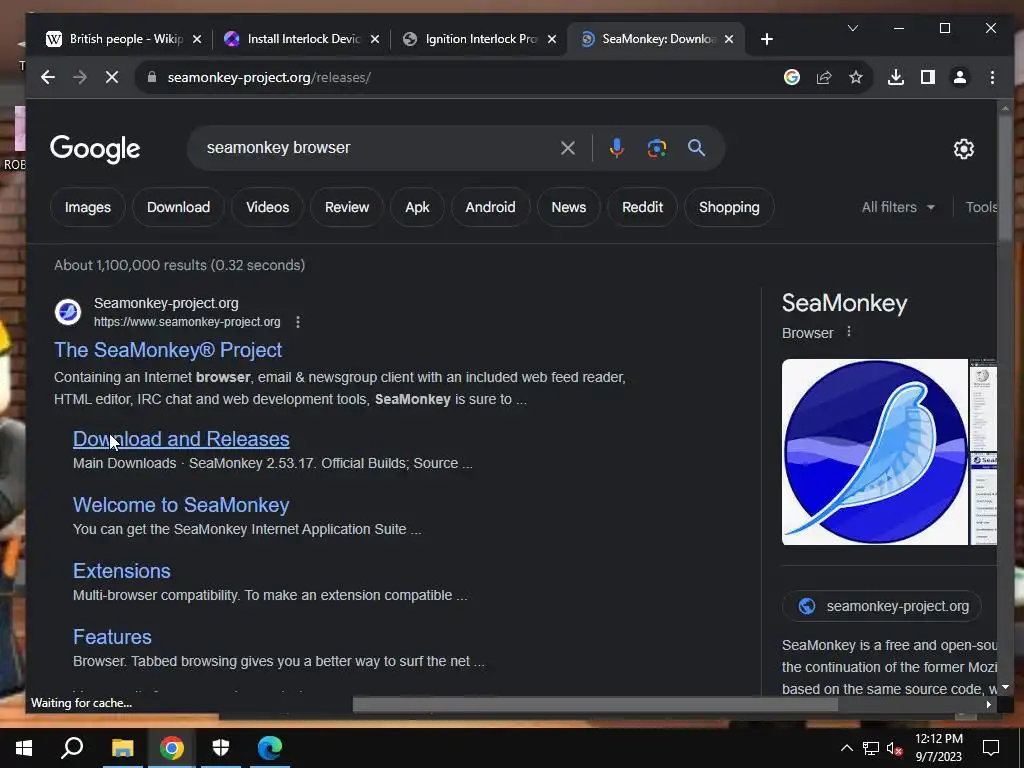Viewport: 1024px width, 768px height.
Task: Open Features sitelink
Action: click(112, 637)
